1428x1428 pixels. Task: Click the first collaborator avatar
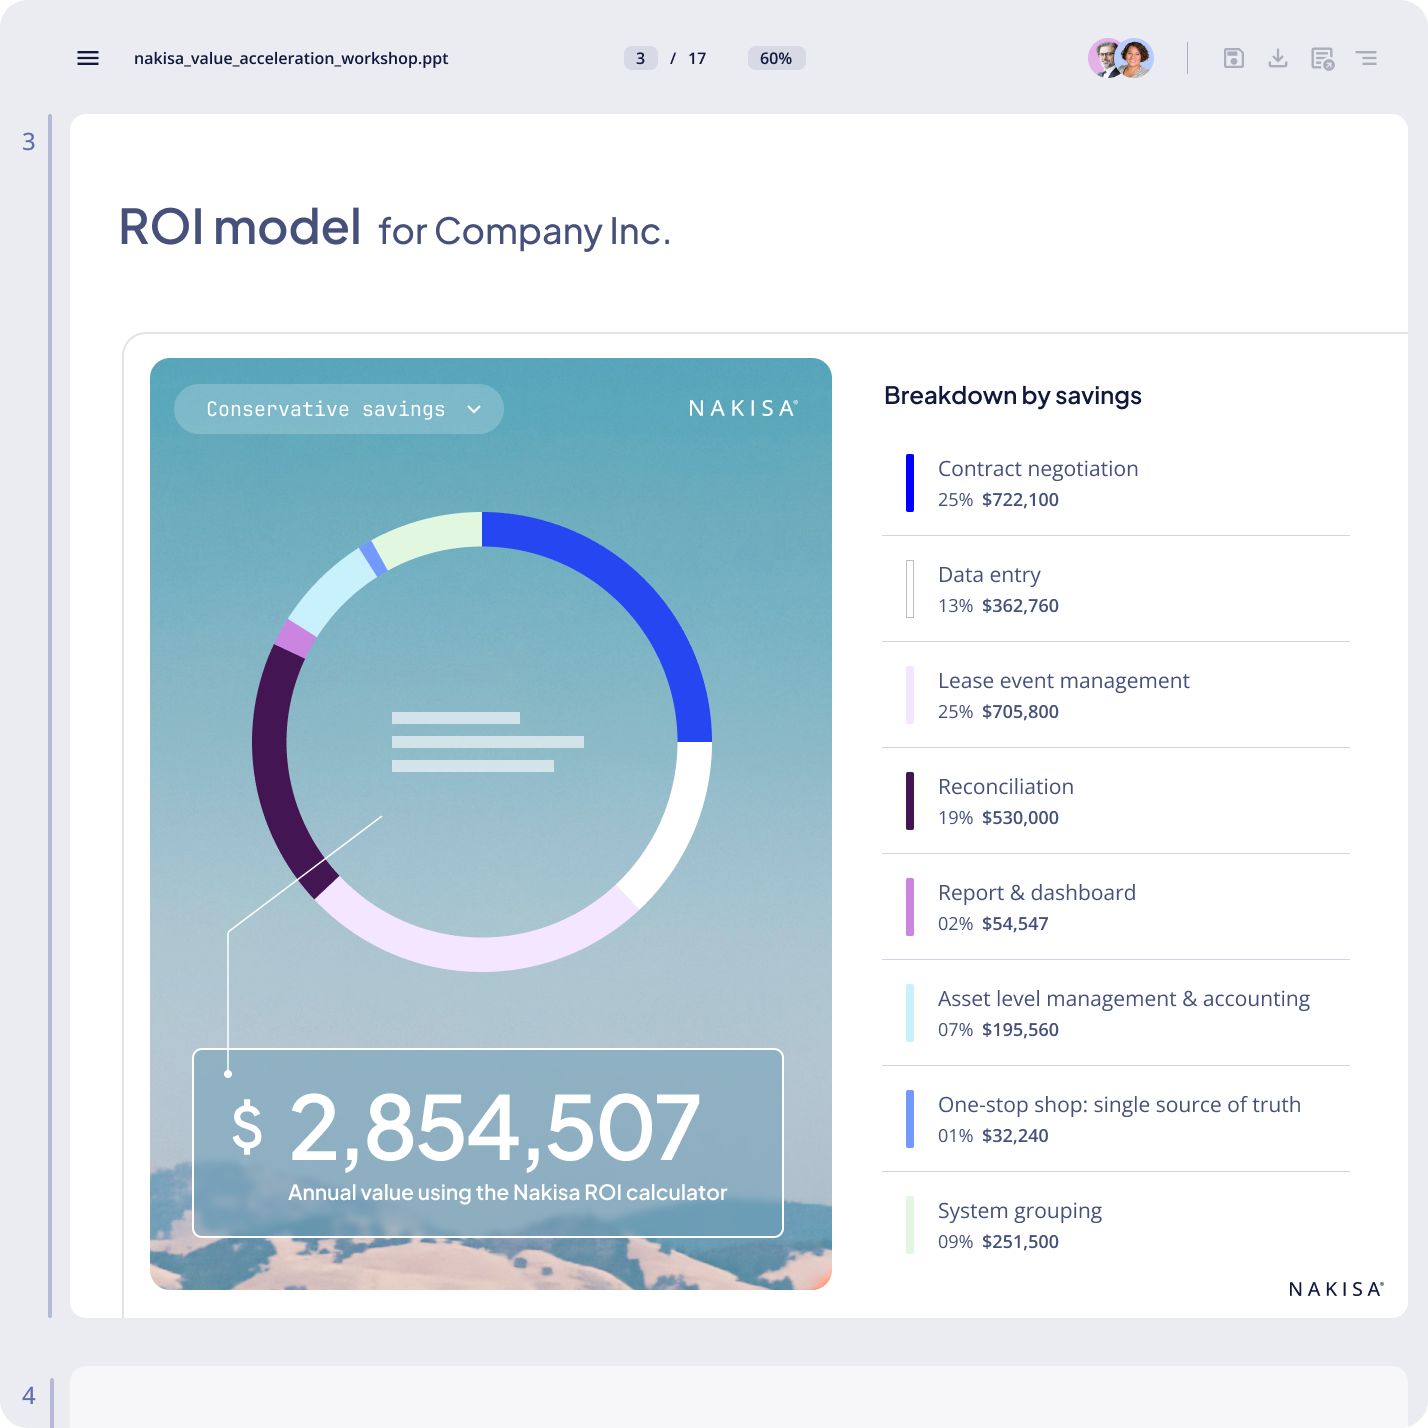point(1105,58)
